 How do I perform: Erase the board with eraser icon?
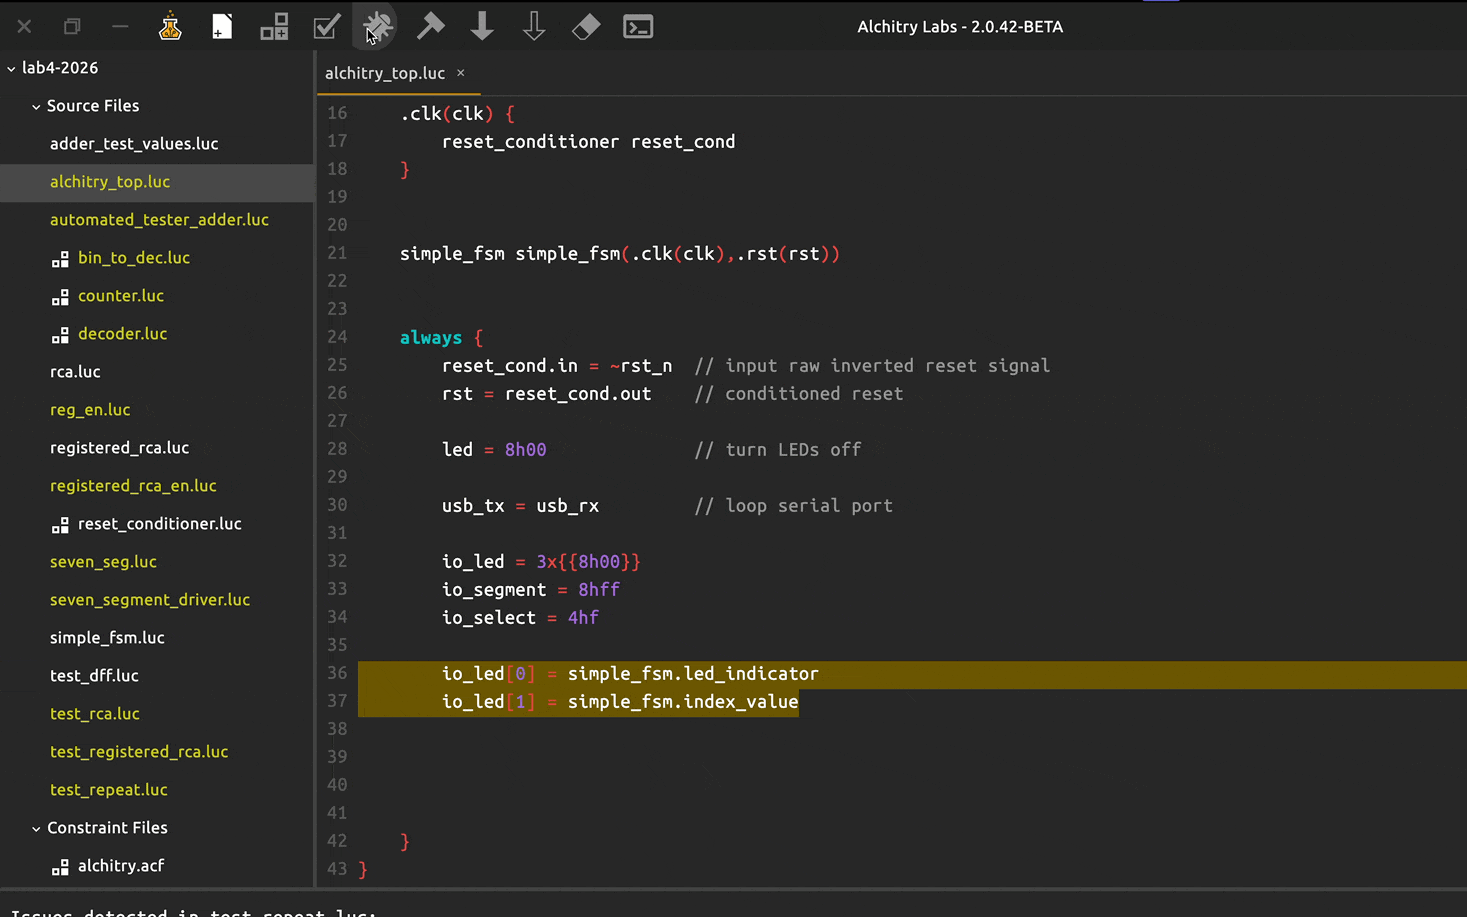tap(586, 27)
